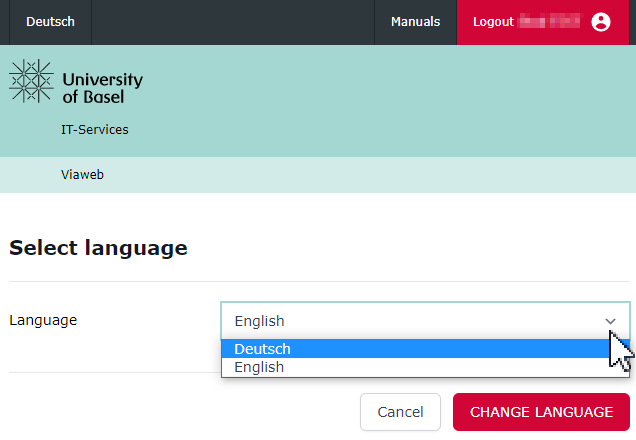636x440 pixels.
Task: Click the Language dropdown chevron arrow
Action: (x=610, y=321)
